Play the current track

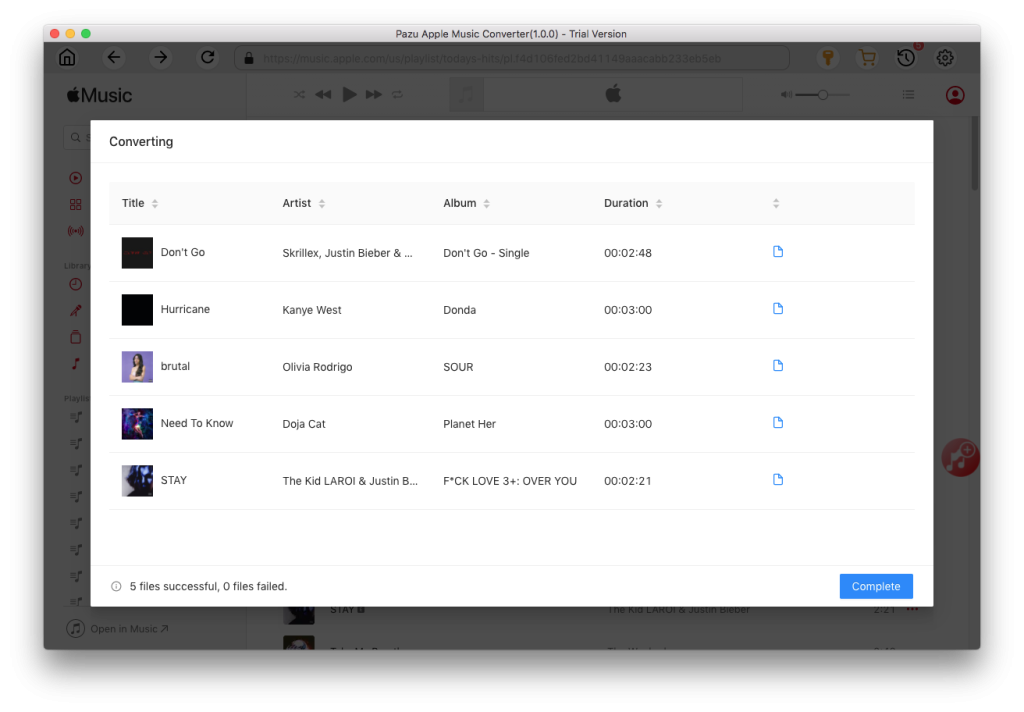[x=349, y=95]
